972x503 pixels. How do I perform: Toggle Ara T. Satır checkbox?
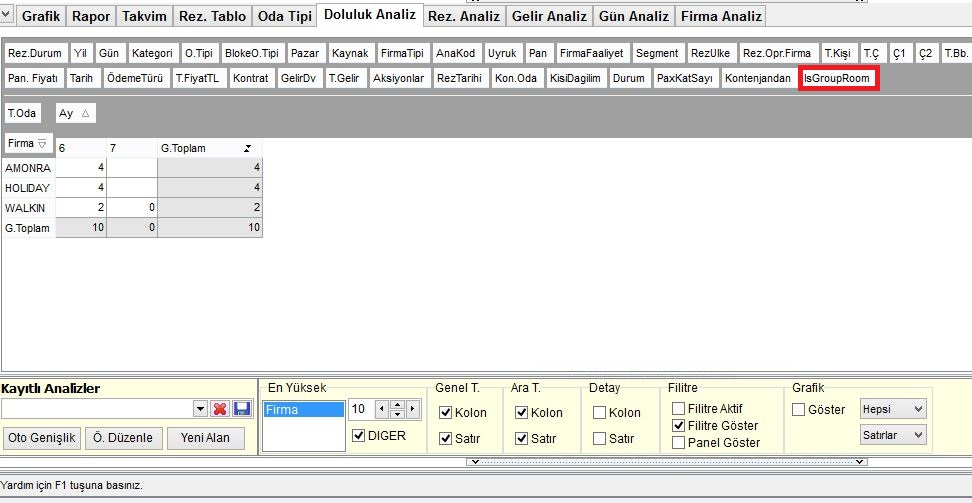(x=521, y=438)
